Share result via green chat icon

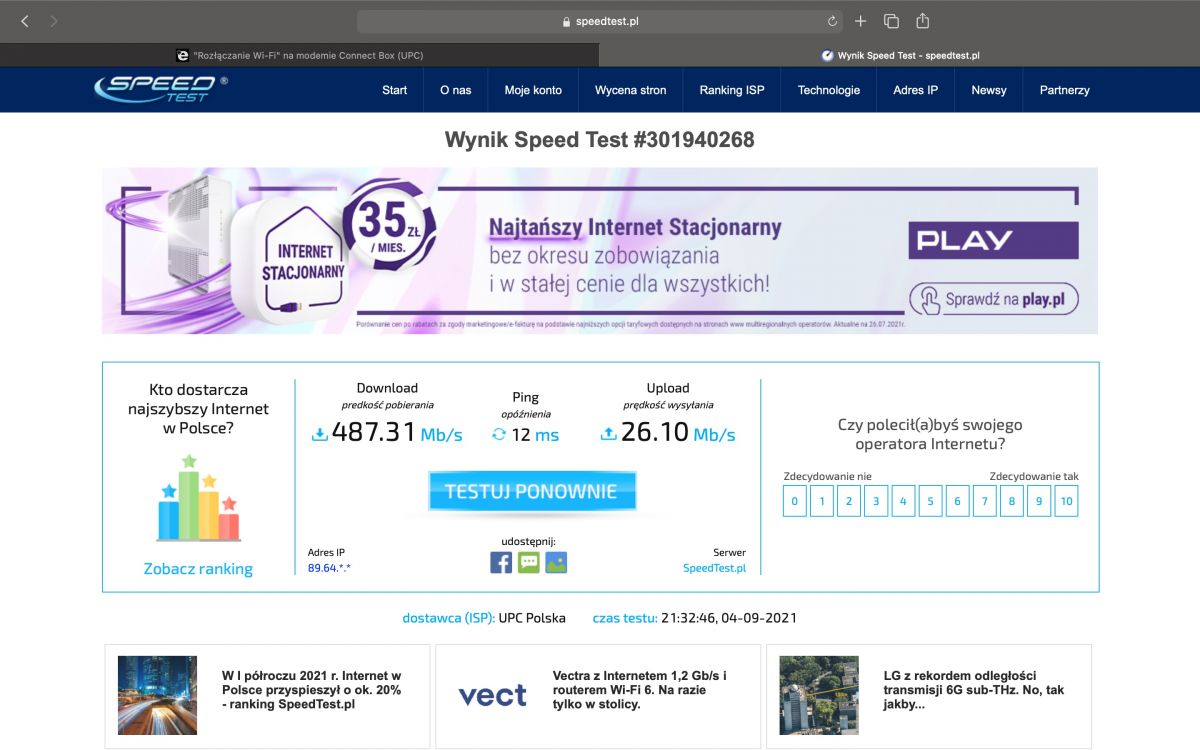(529, 562)
